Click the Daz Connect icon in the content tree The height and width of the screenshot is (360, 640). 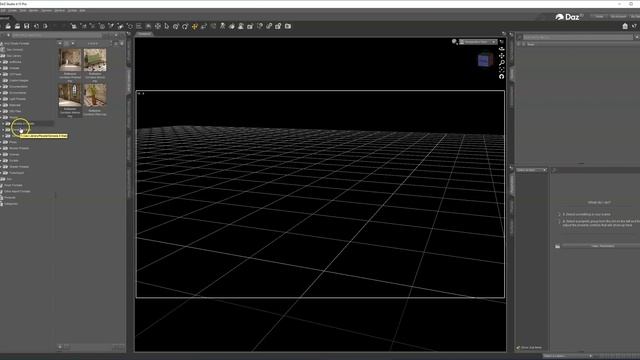point(2,49)
